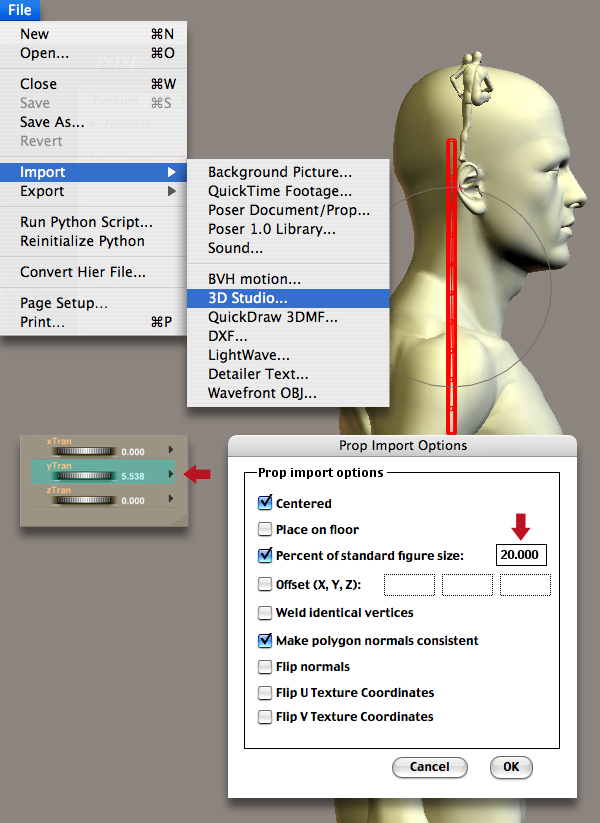600x823 pixels.
Task: Enable Place on floor checkbox
Action: (x=265, y=529)
